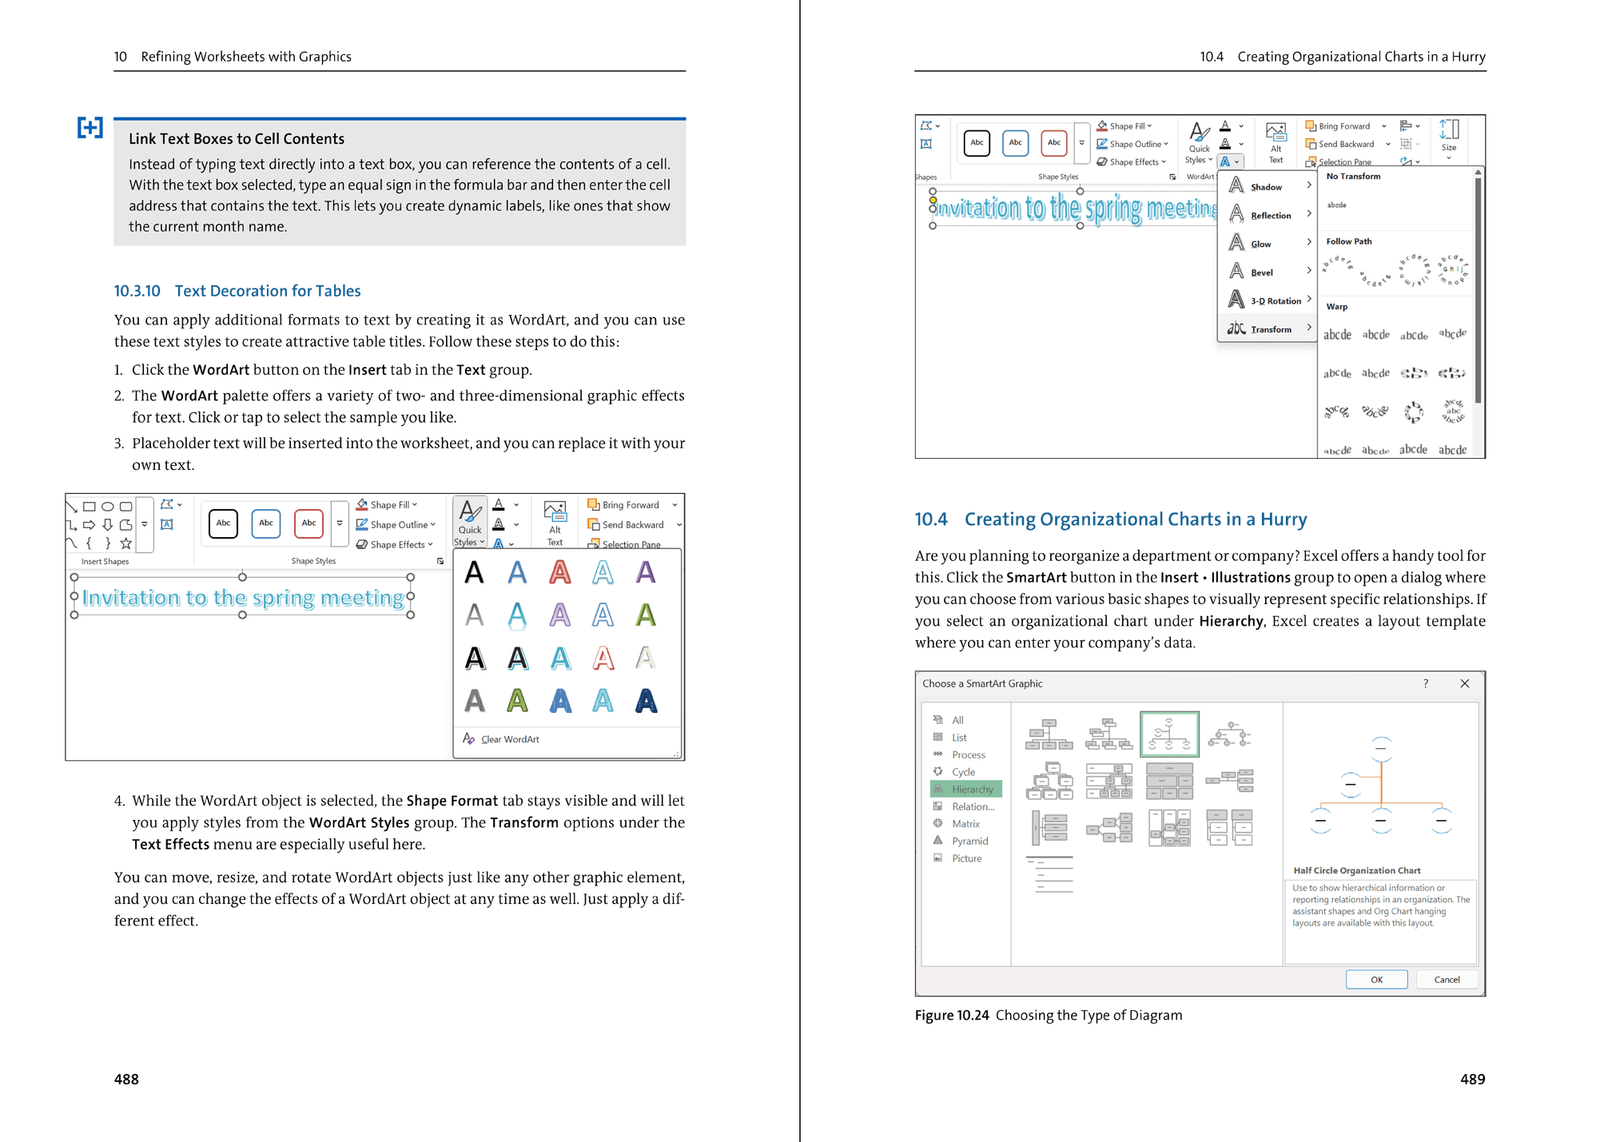Screen dimensions: 1600x1142
Task: Click Alt Text icon above the Transform menu
Action: click(1276, 142)
